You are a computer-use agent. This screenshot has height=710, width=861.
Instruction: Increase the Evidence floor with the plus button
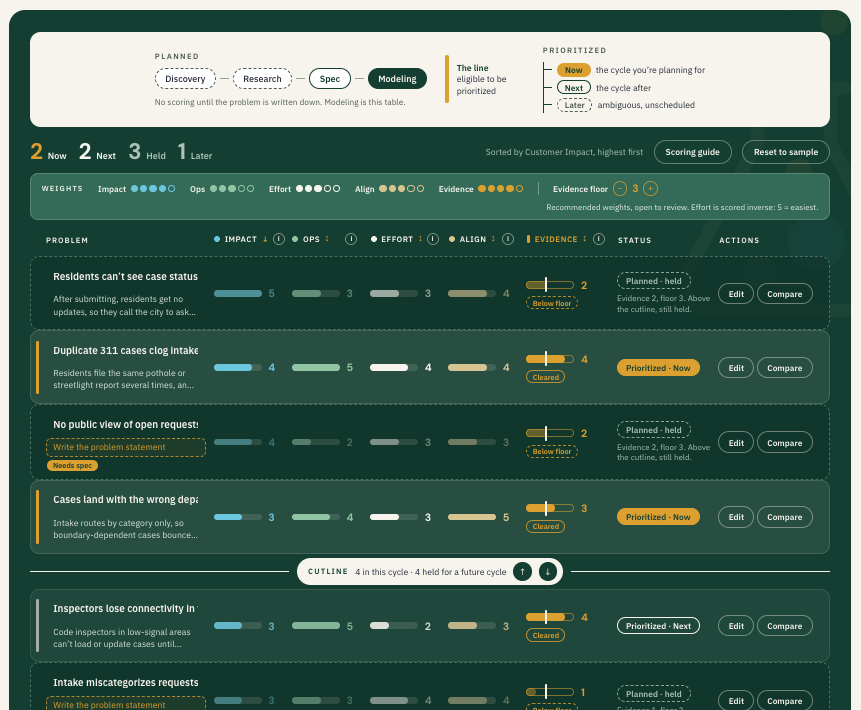point(651,189)
